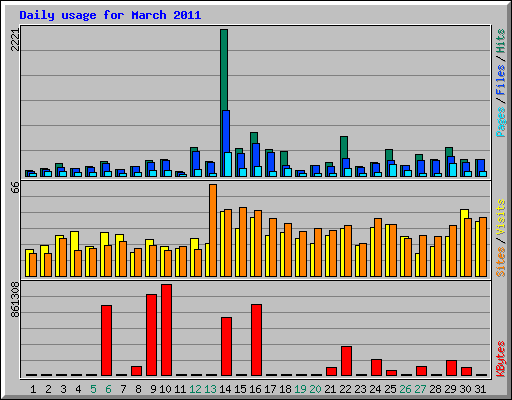The height and width of the screenshot is (400, 512).
Task: Click the day '8' label on x-axis
Action: coord(138,389)
